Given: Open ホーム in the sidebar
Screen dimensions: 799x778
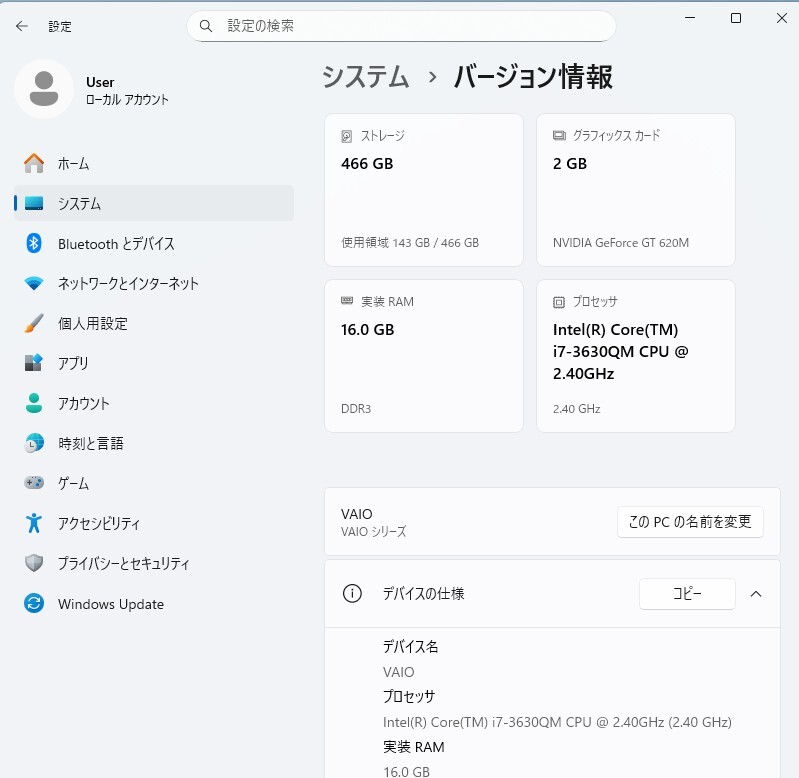Looking at the screenshot, I should coord(154,164).
